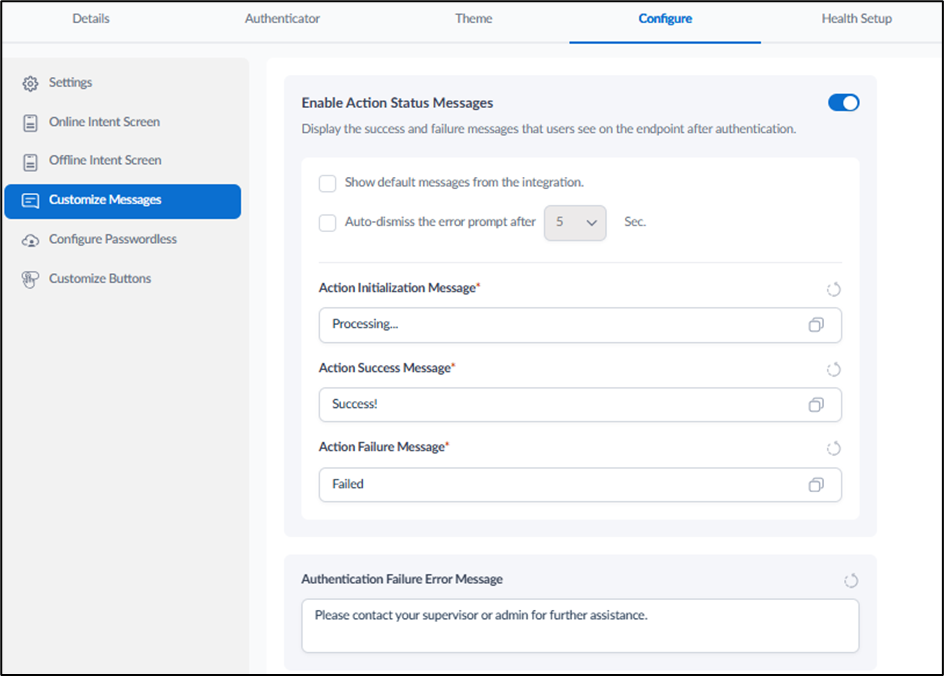The height and width of the screenshot is (676, 944).
Task: Click the Action Success Message label
Action: pos(387,368)
